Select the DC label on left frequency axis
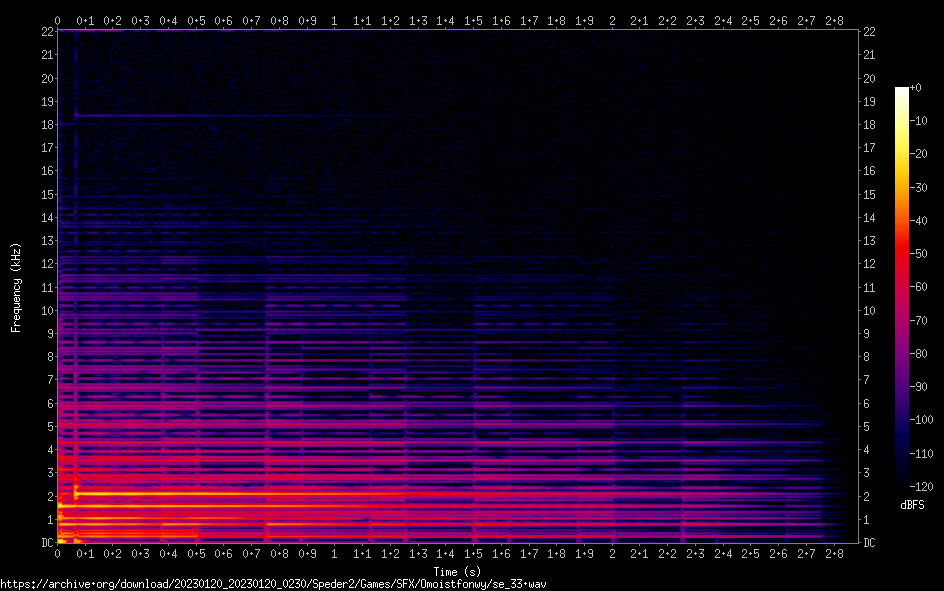Image resolution: width=944 pixels, height=591 pixels. pos(44,543)
